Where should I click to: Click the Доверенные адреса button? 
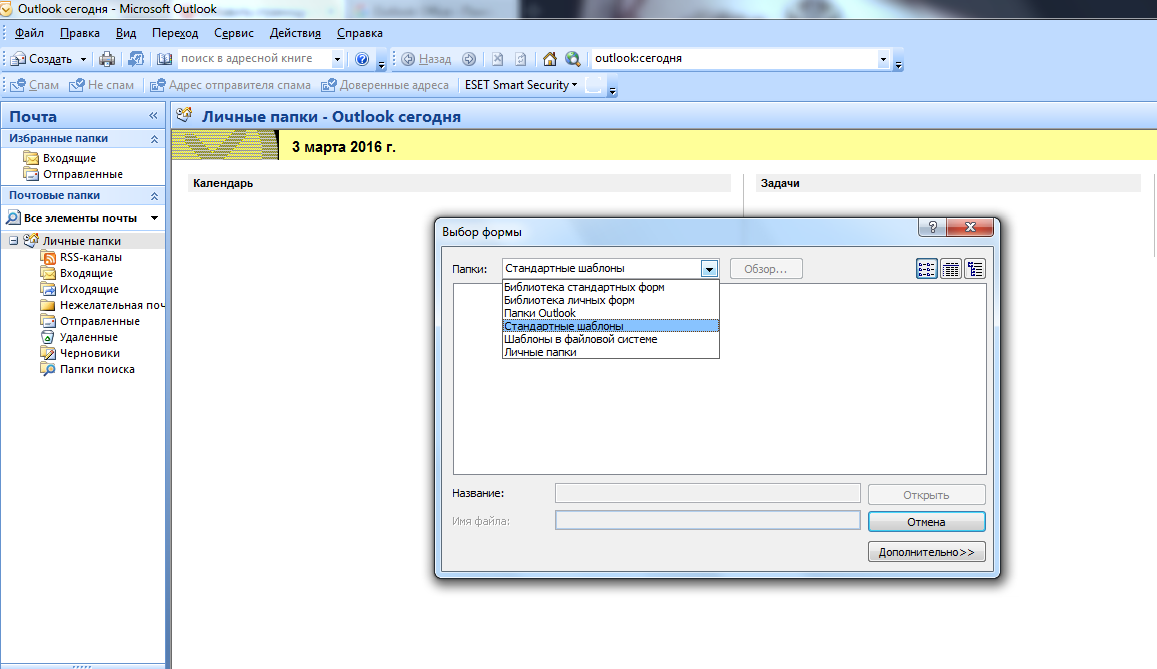(385, 85)
